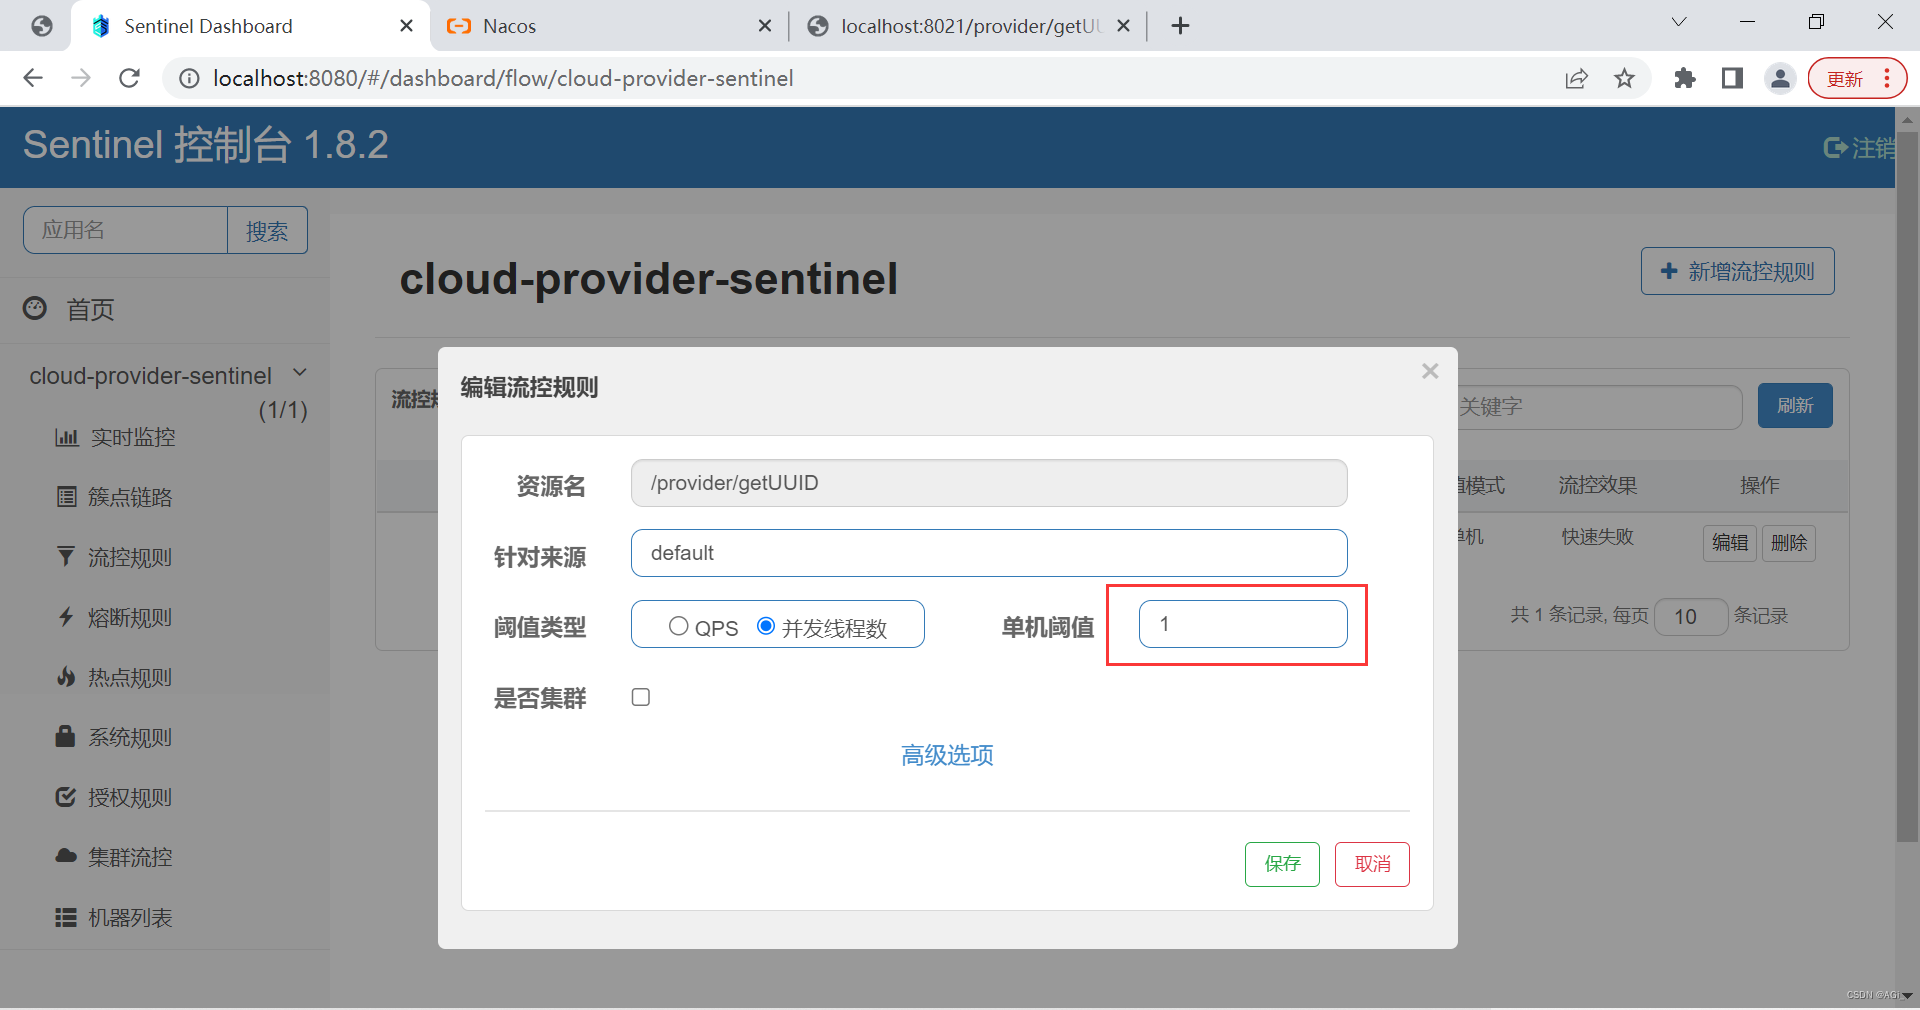Toggle the 是否集群 checkbox
This screenshot has height=1010, width=1920.
641,697
